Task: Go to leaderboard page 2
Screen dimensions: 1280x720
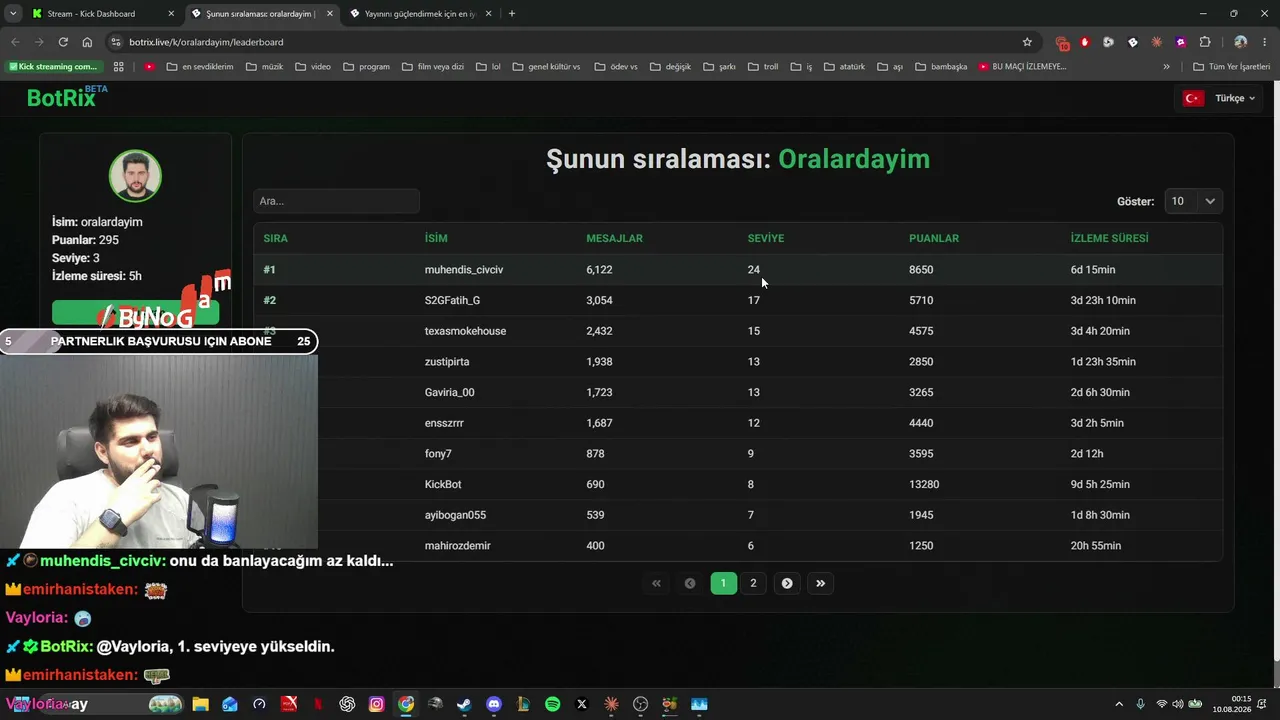Action: (753, 583)
